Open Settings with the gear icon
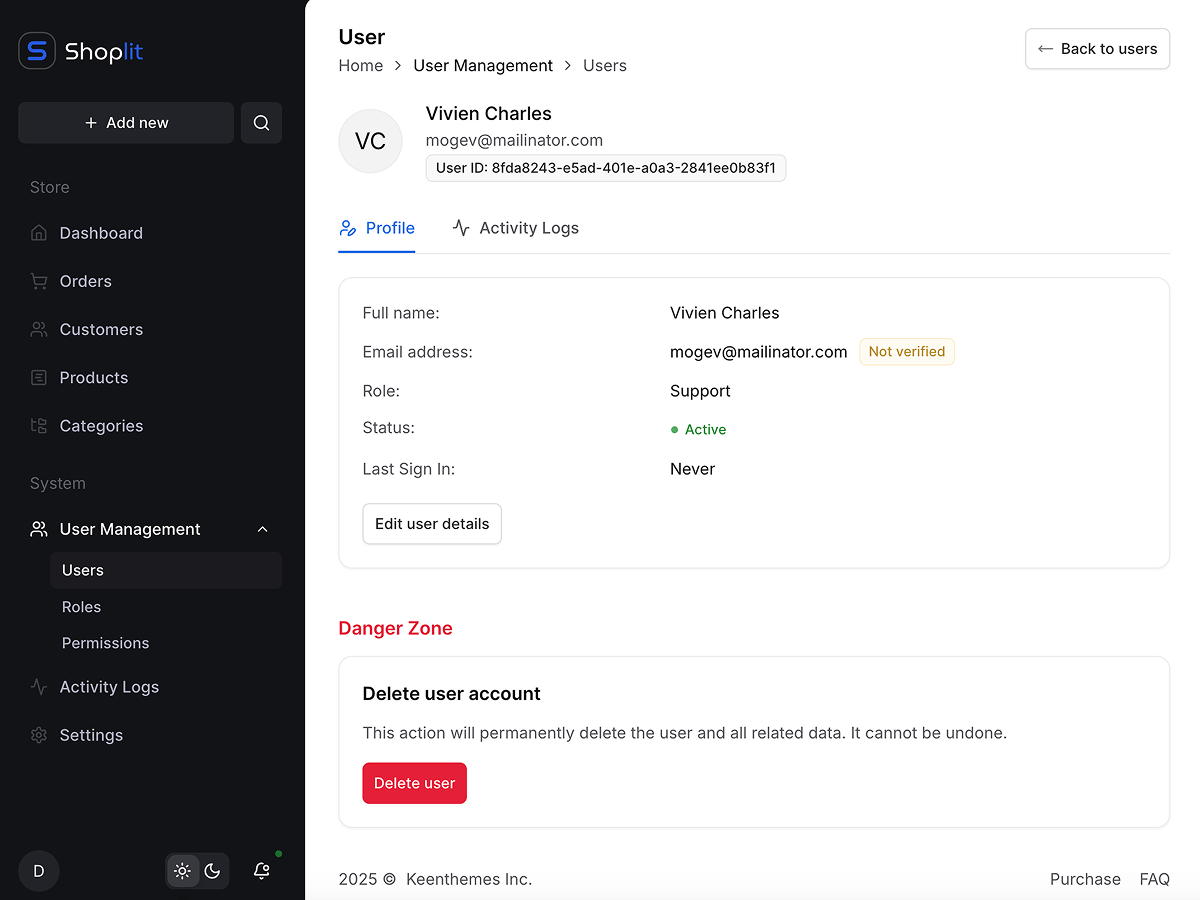This screenshot has width=1200, height=900. pos(39,735)
